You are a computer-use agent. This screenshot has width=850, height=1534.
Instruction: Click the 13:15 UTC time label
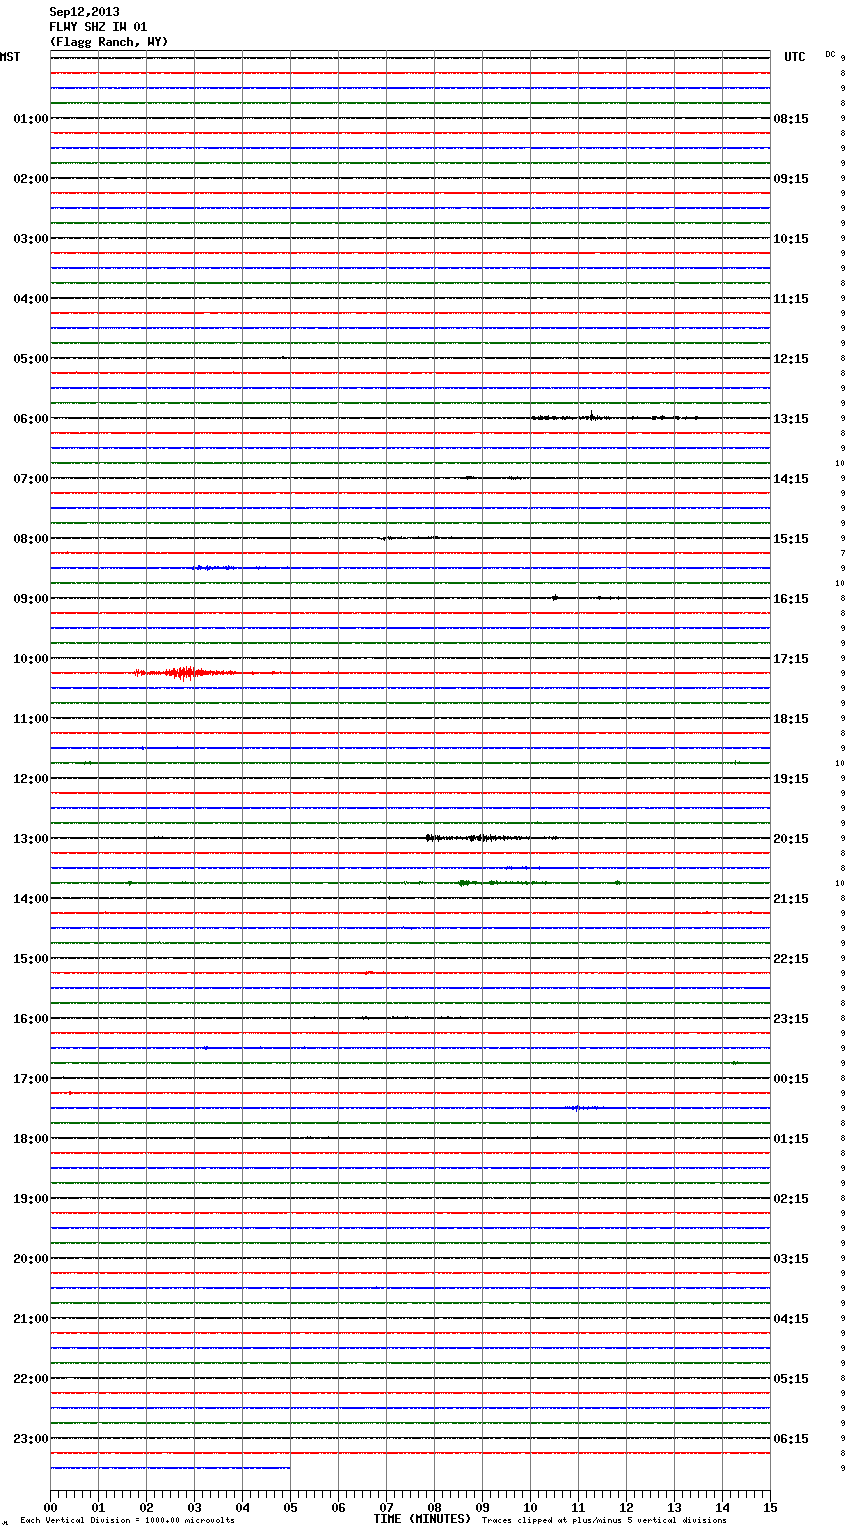[x=791, y=419]
